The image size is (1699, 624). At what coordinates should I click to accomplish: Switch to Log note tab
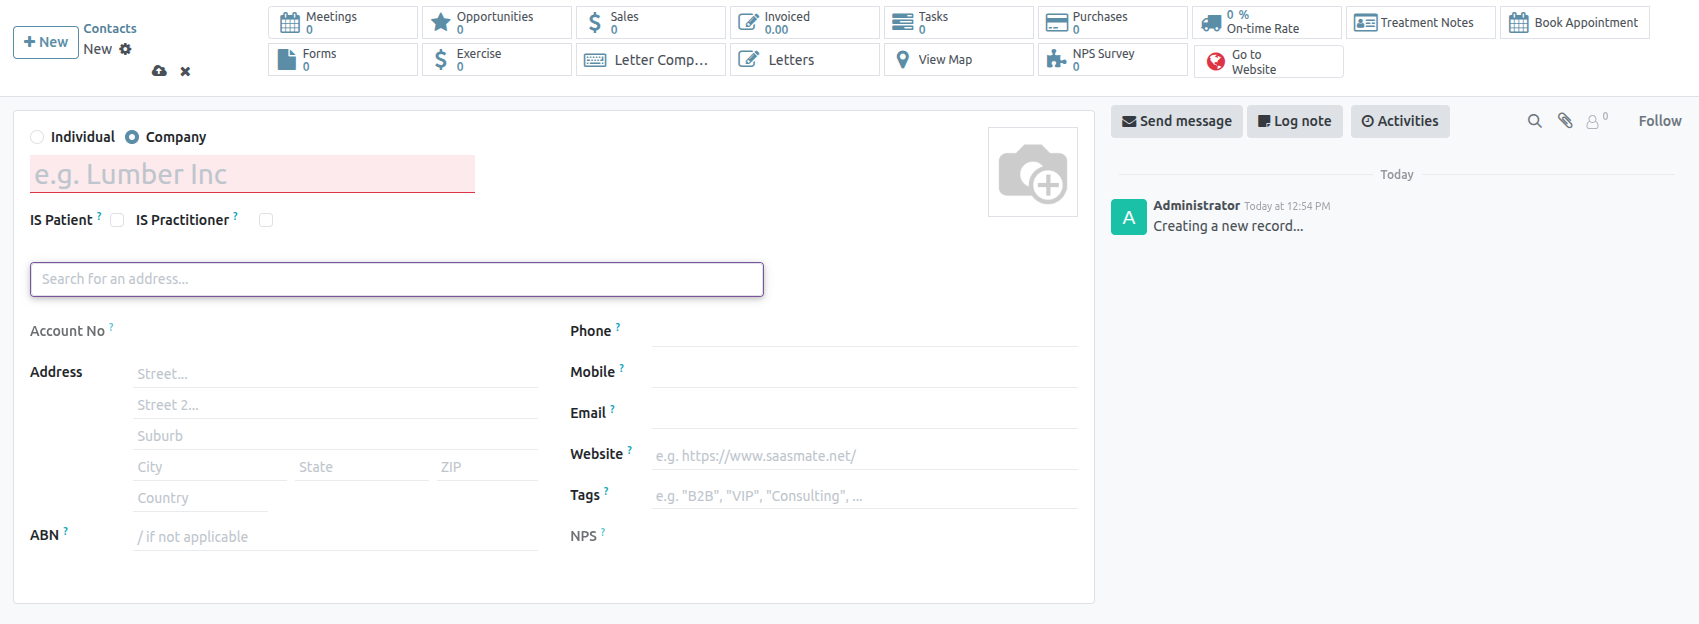(1294, 121)
